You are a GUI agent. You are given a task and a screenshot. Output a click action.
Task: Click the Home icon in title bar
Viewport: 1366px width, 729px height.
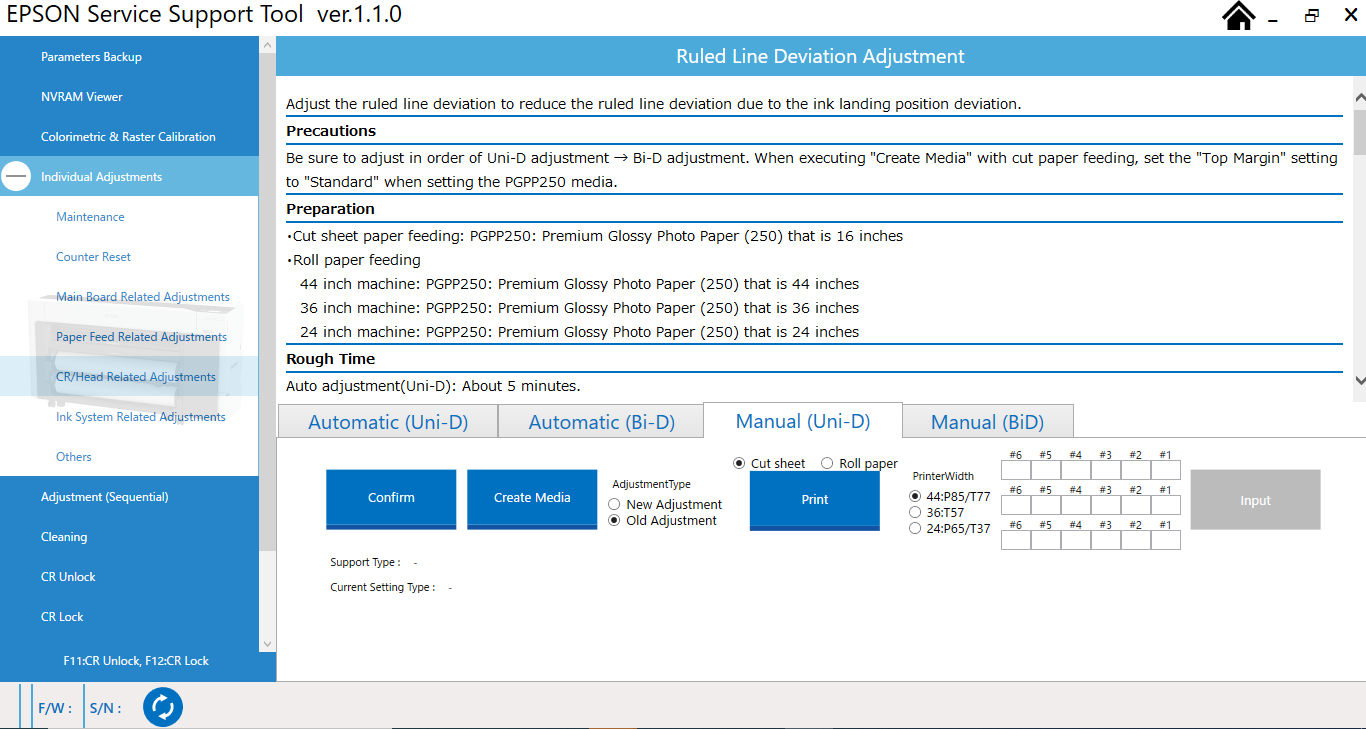pos(1239,16)
